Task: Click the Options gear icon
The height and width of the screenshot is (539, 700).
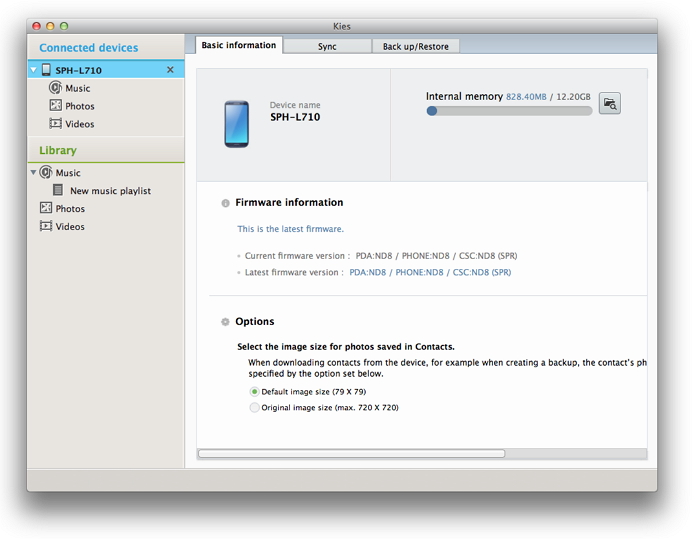Action: [x=225, y=322]
